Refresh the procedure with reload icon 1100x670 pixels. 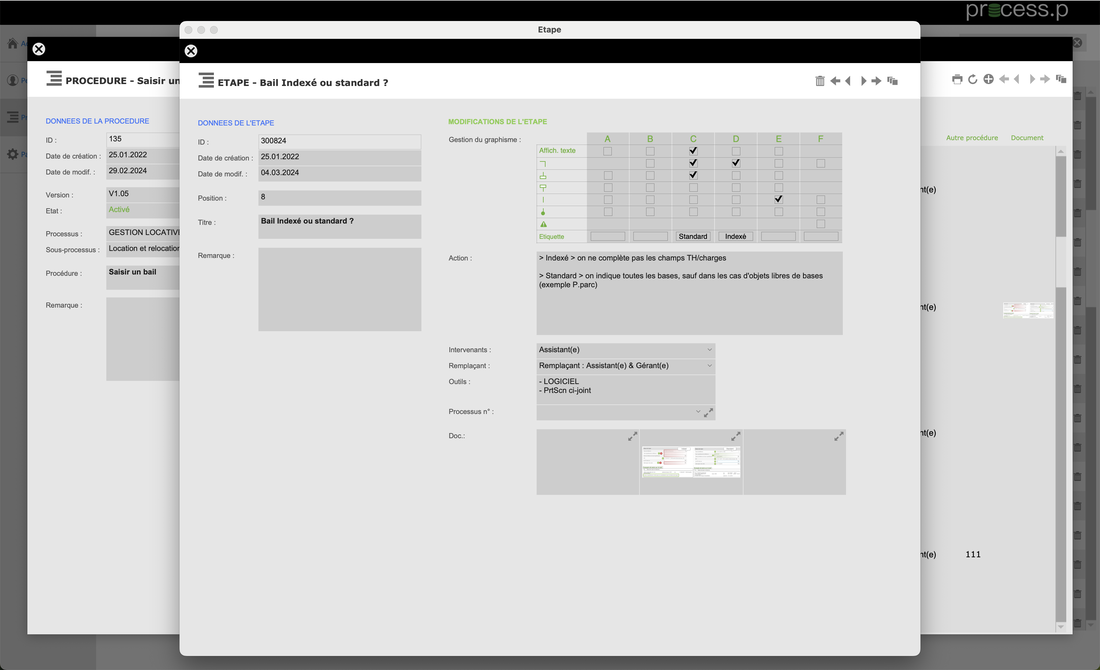[x=972, y=79]
